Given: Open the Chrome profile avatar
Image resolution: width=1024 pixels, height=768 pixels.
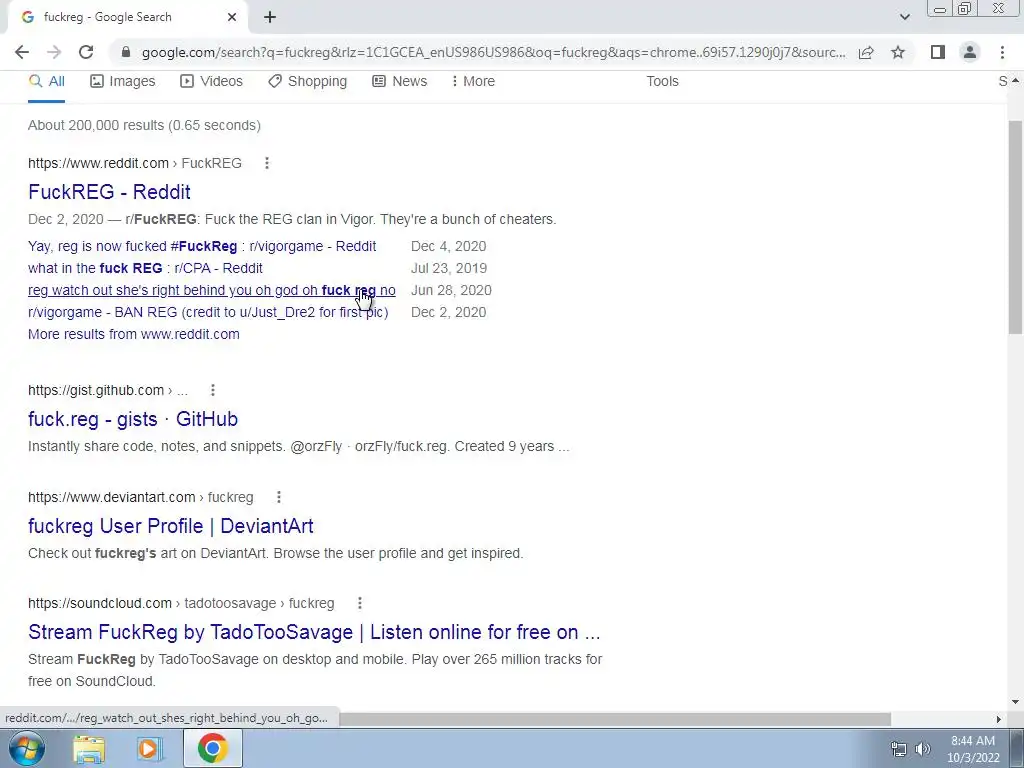Looking at the screenshot, I should click(970, 52).
